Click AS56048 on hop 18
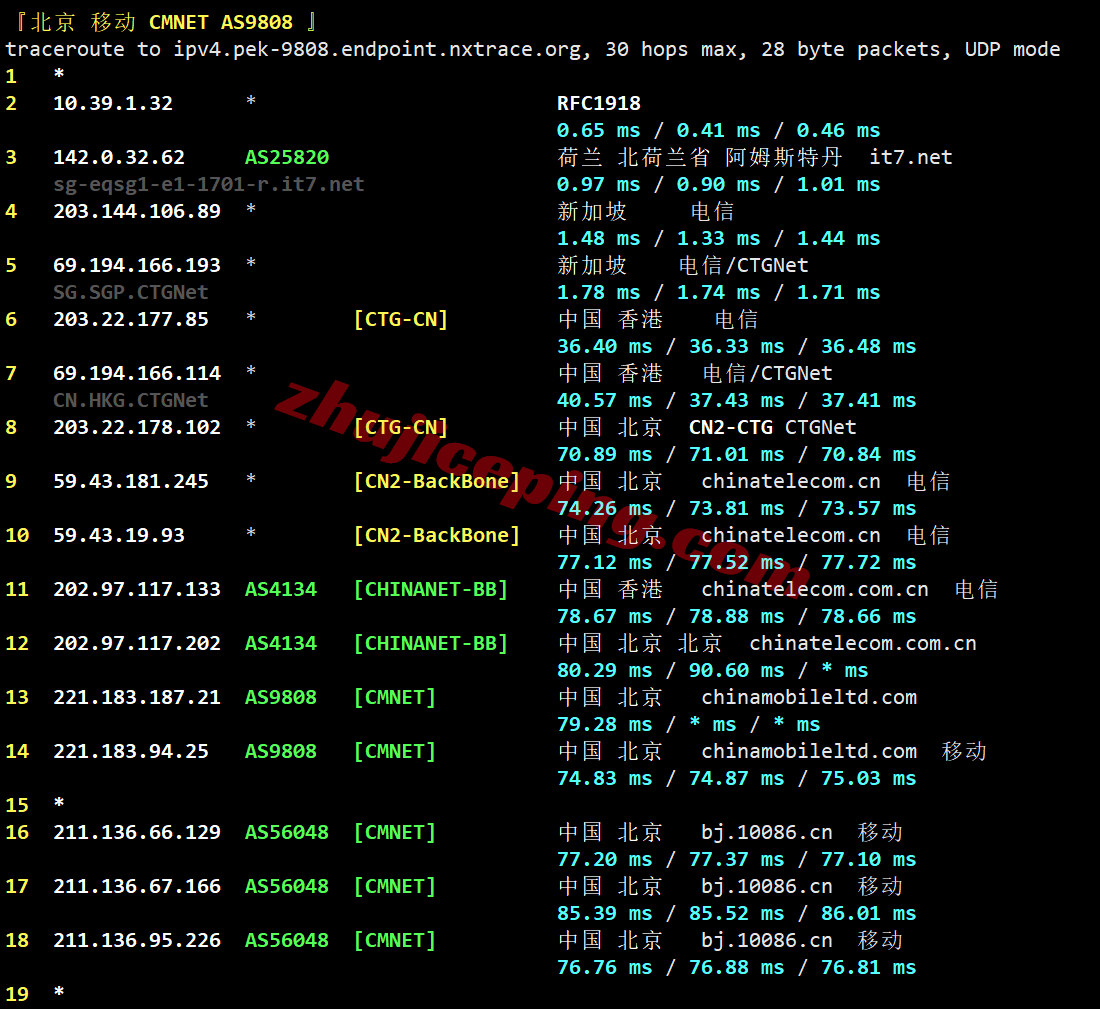The width and height of the screenshot is (1100, 1009). [287, 940]
